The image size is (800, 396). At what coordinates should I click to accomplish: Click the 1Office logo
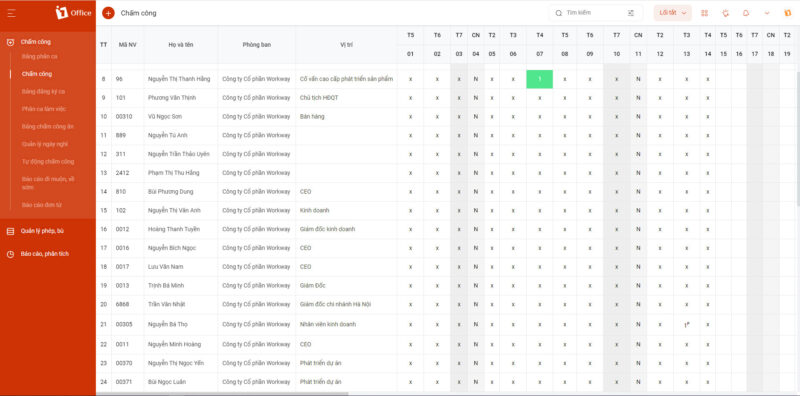(x=73, y=13)
